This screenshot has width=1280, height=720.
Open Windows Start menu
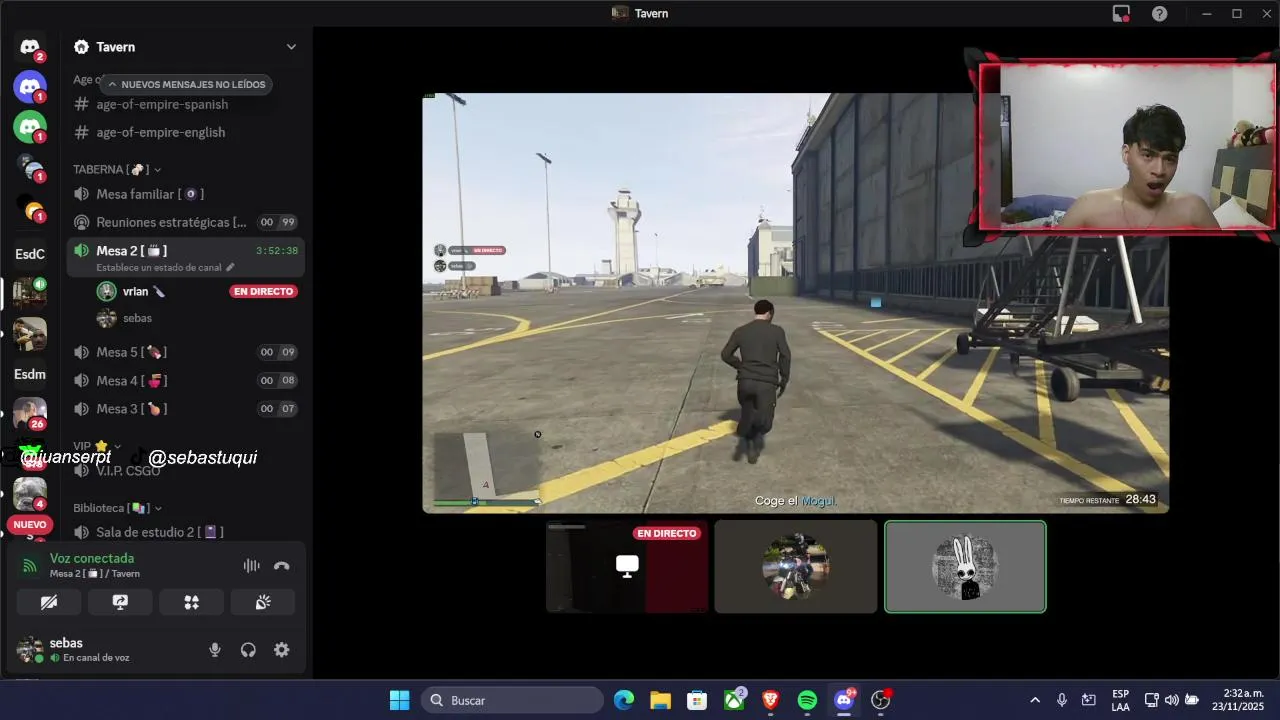(399, 700)
